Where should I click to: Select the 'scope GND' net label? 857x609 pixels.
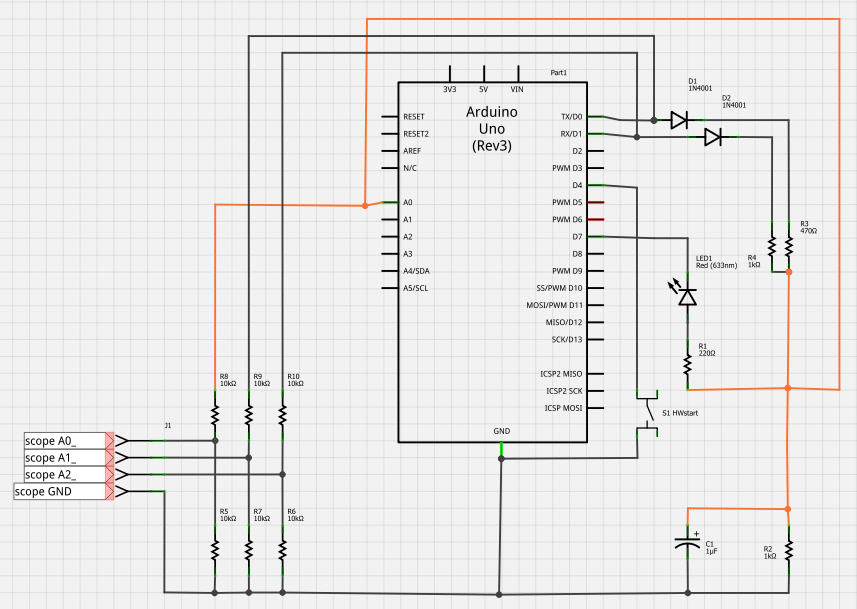(x=59, y=491)
